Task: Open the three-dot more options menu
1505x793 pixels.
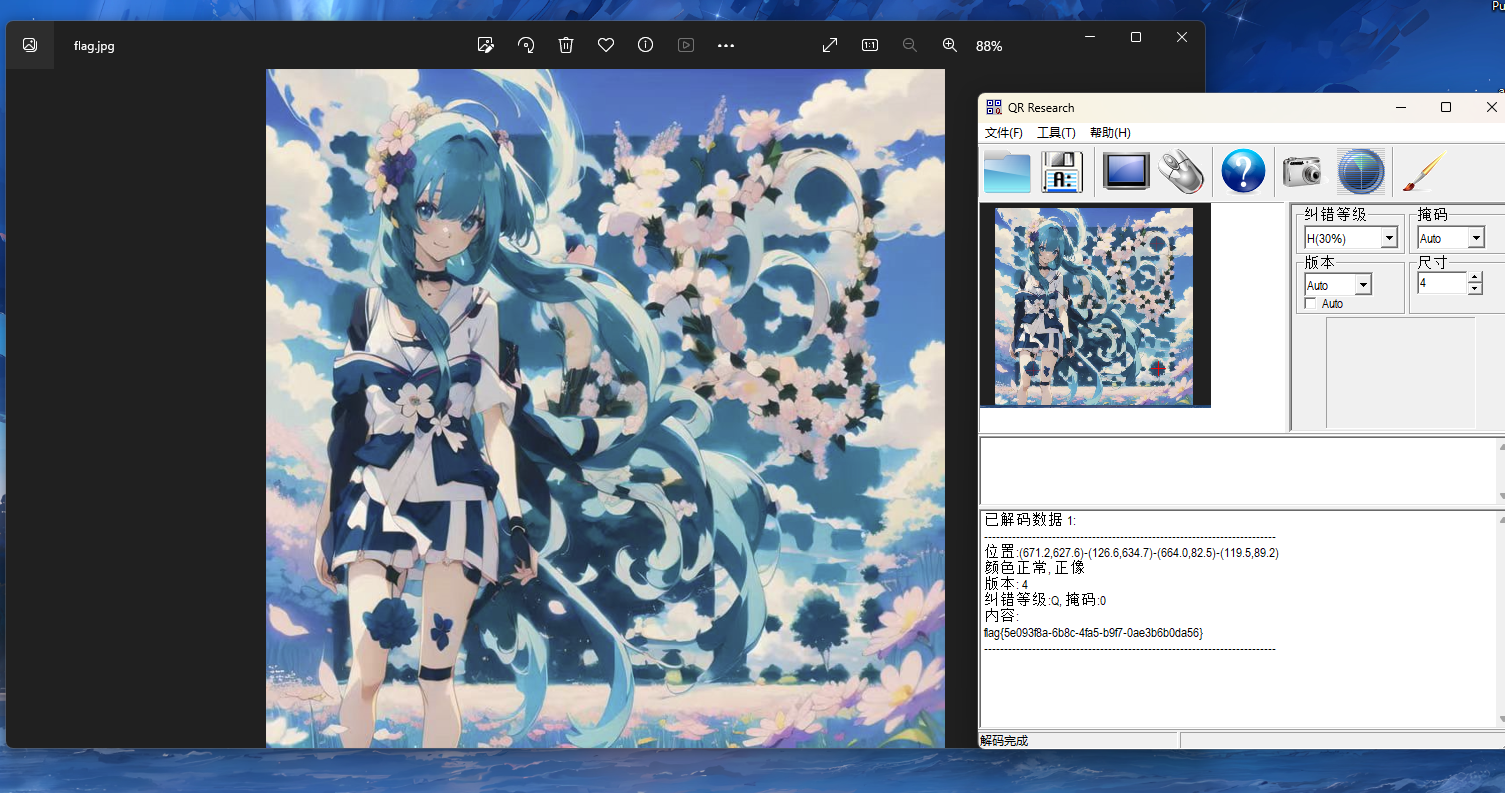Action: point(726,45)
